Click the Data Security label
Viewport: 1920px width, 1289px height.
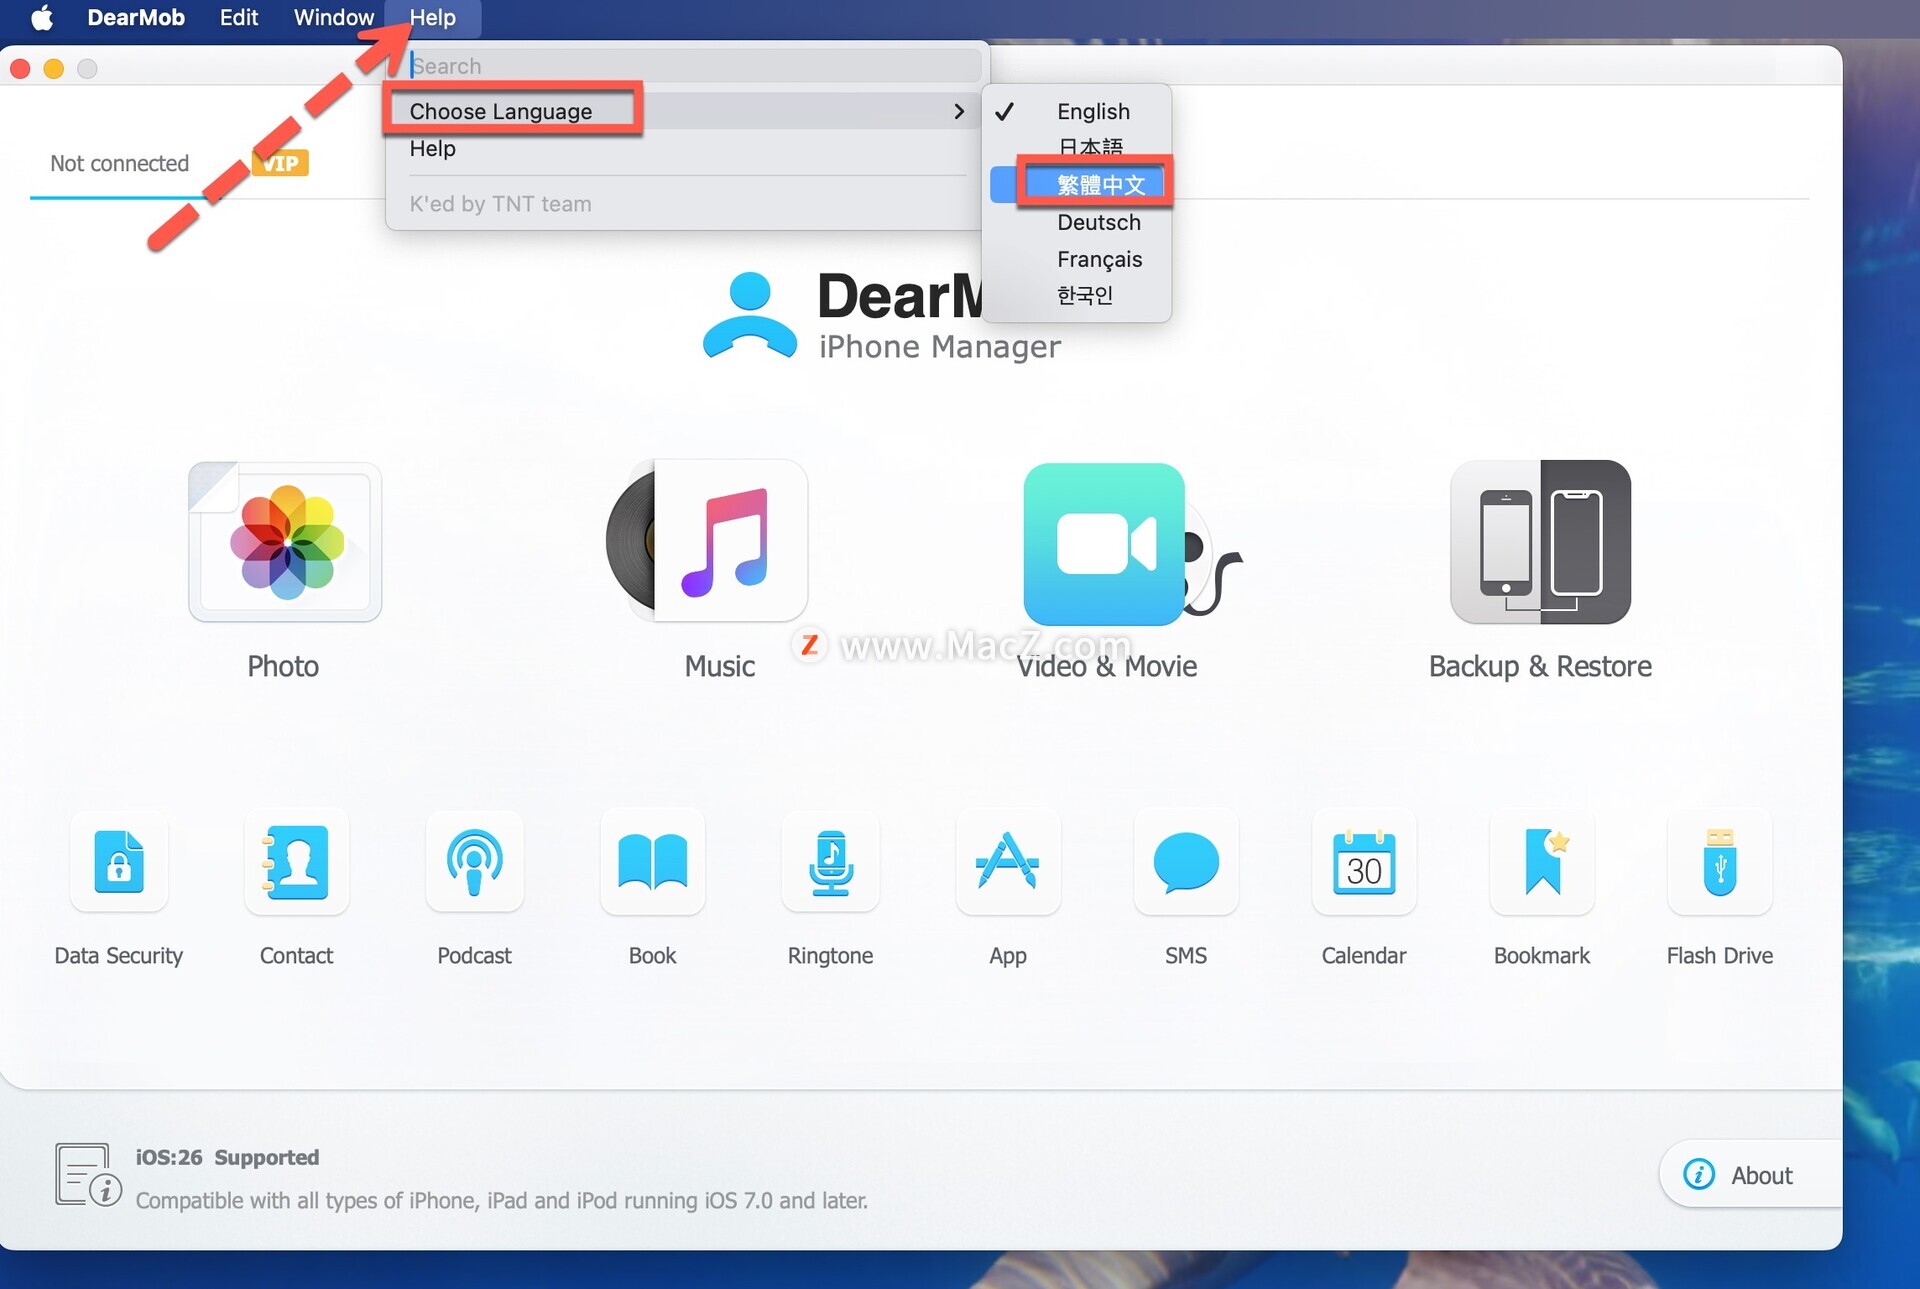point(119,955)
